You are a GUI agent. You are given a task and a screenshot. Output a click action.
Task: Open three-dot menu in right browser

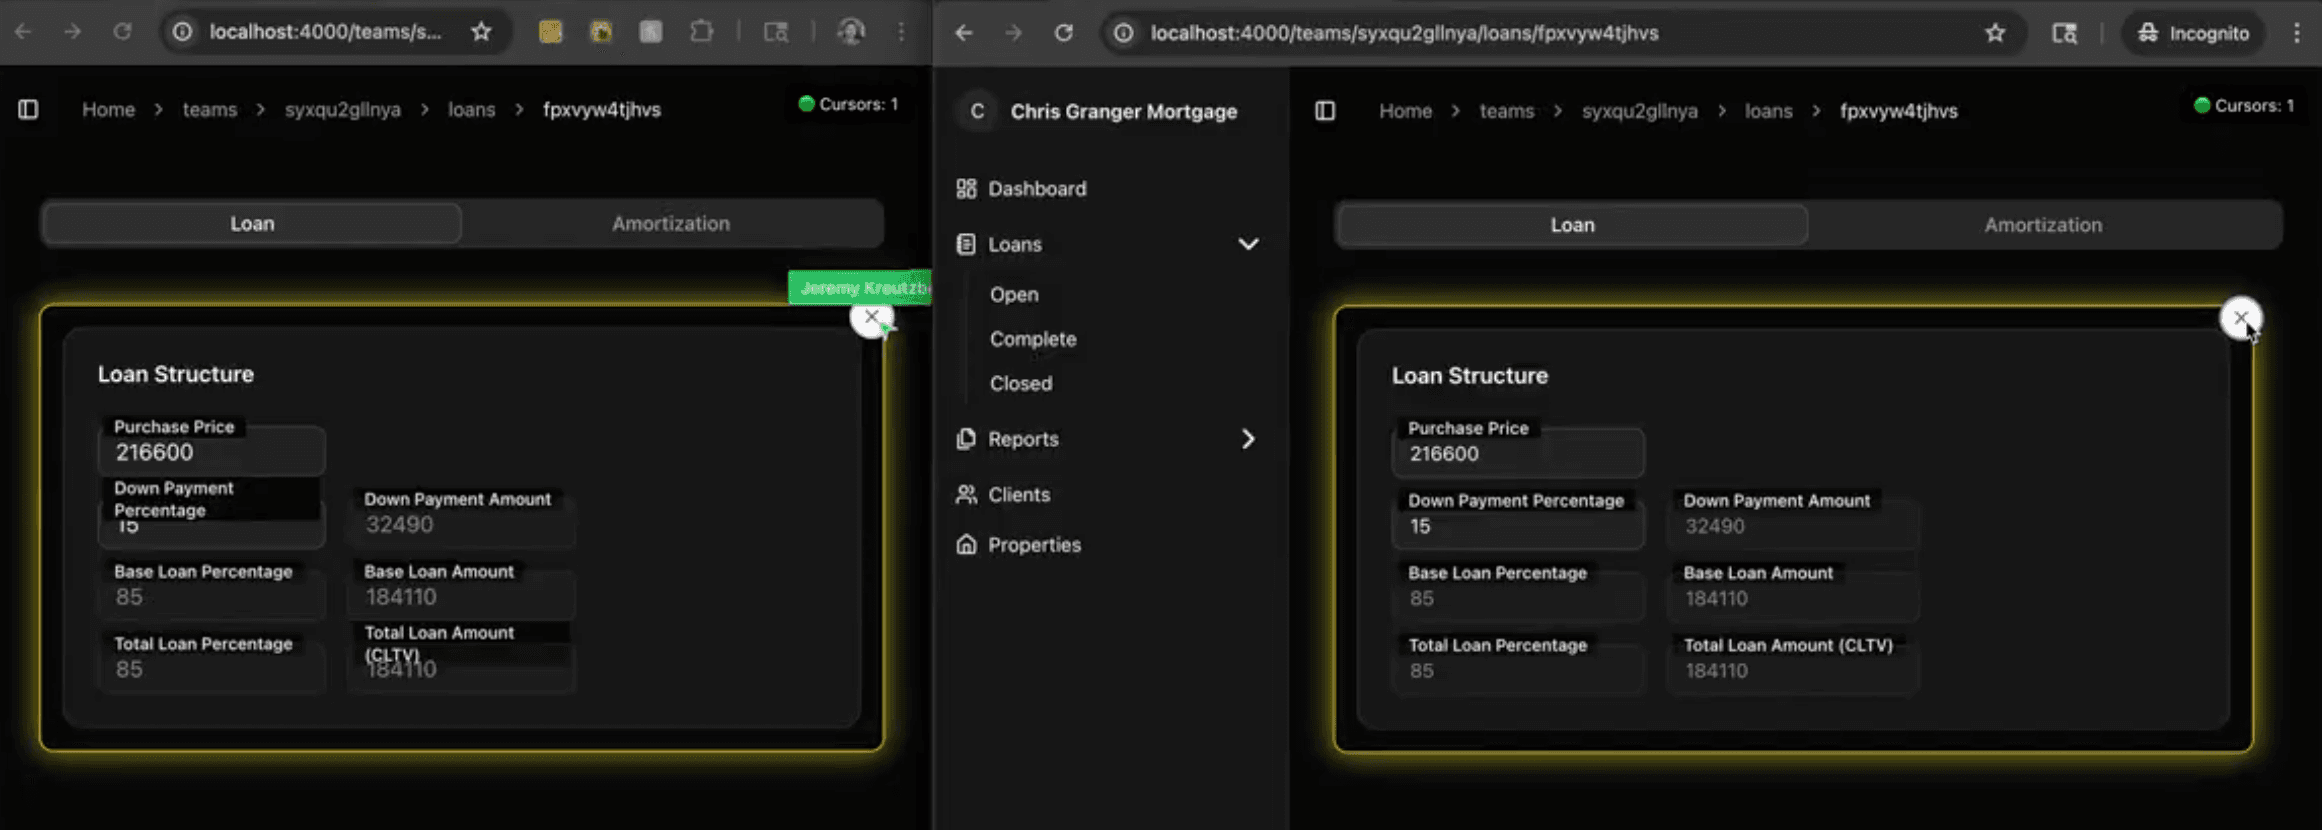click(2297, 33)
